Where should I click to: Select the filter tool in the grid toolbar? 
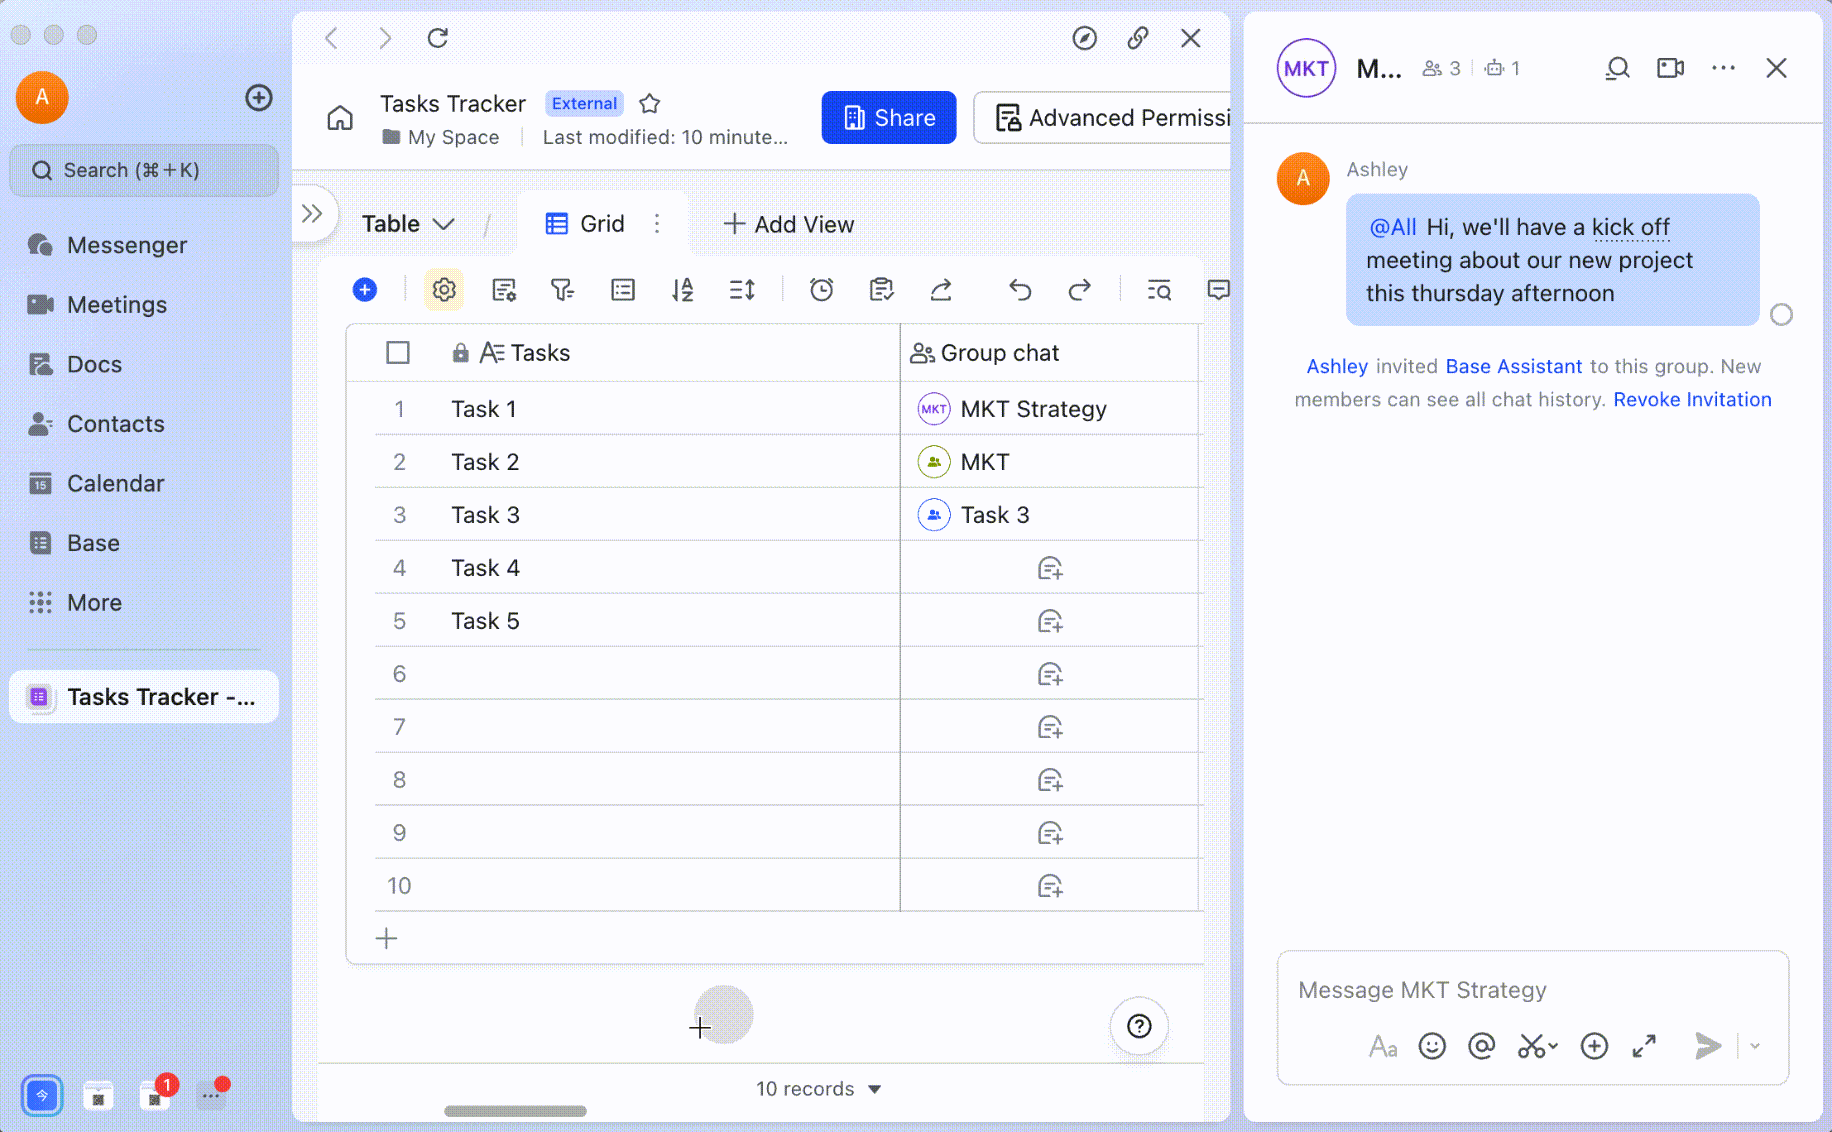click(563, 289)
